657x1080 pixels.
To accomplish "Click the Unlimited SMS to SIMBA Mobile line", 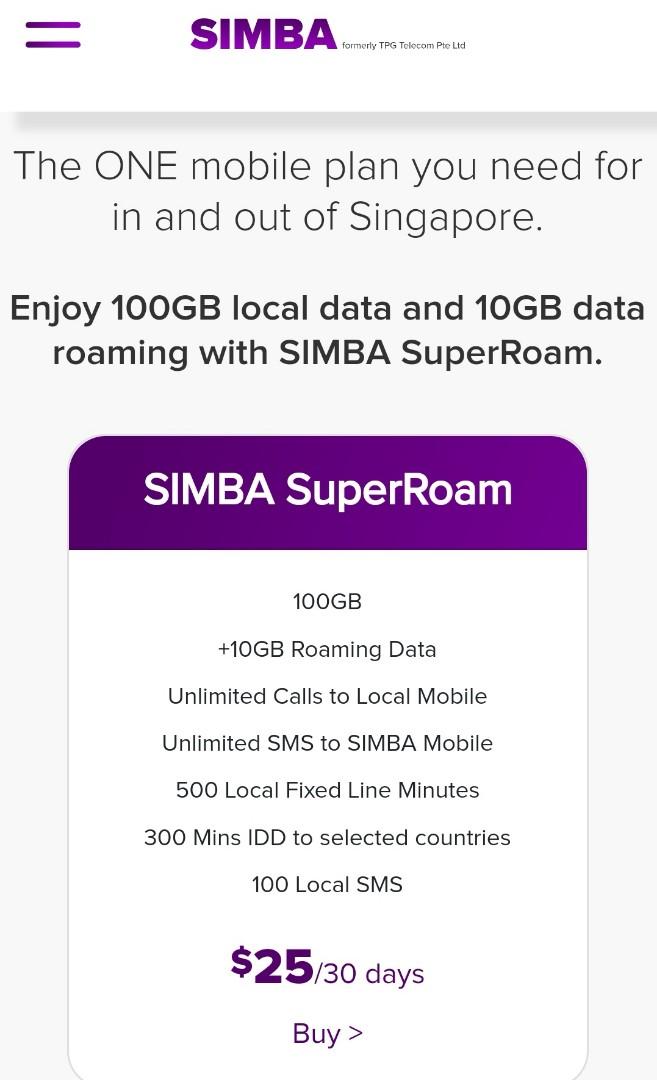I will [x=327, y=743].
